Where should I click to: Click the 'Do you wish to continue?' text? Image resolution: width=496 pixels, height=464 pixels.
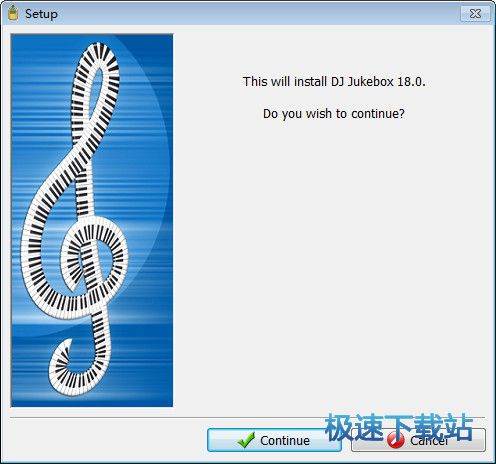[x=334, y=114]
